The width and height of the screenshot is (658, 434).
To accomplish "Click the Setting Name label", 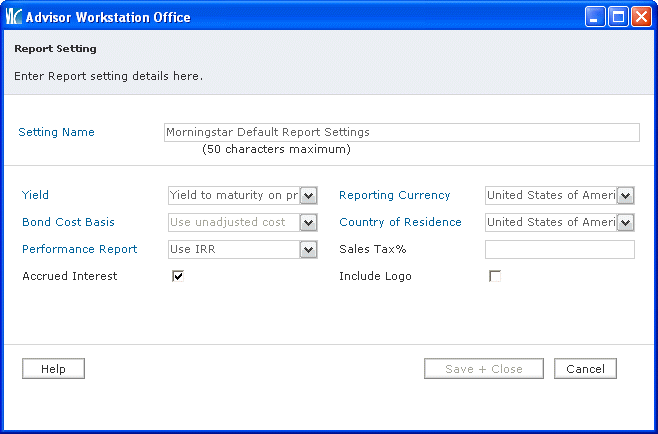I will tap(56, 132).
